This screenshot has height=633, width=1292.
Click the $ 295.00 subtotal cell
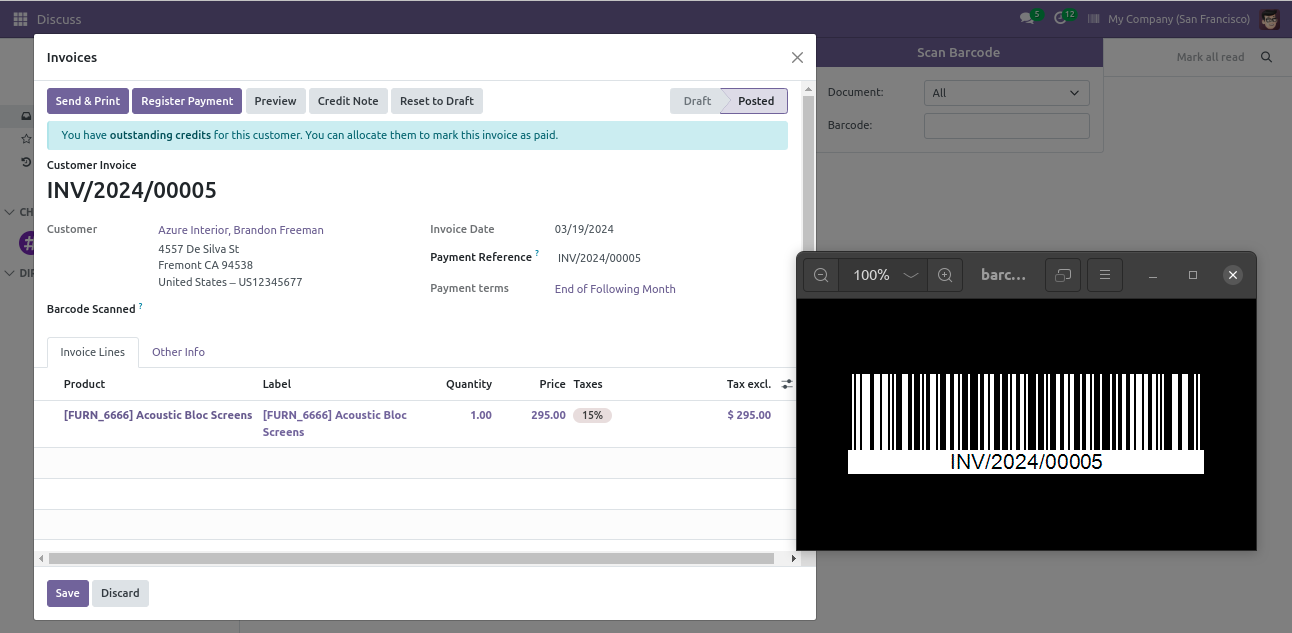click(x=749, y=415)
